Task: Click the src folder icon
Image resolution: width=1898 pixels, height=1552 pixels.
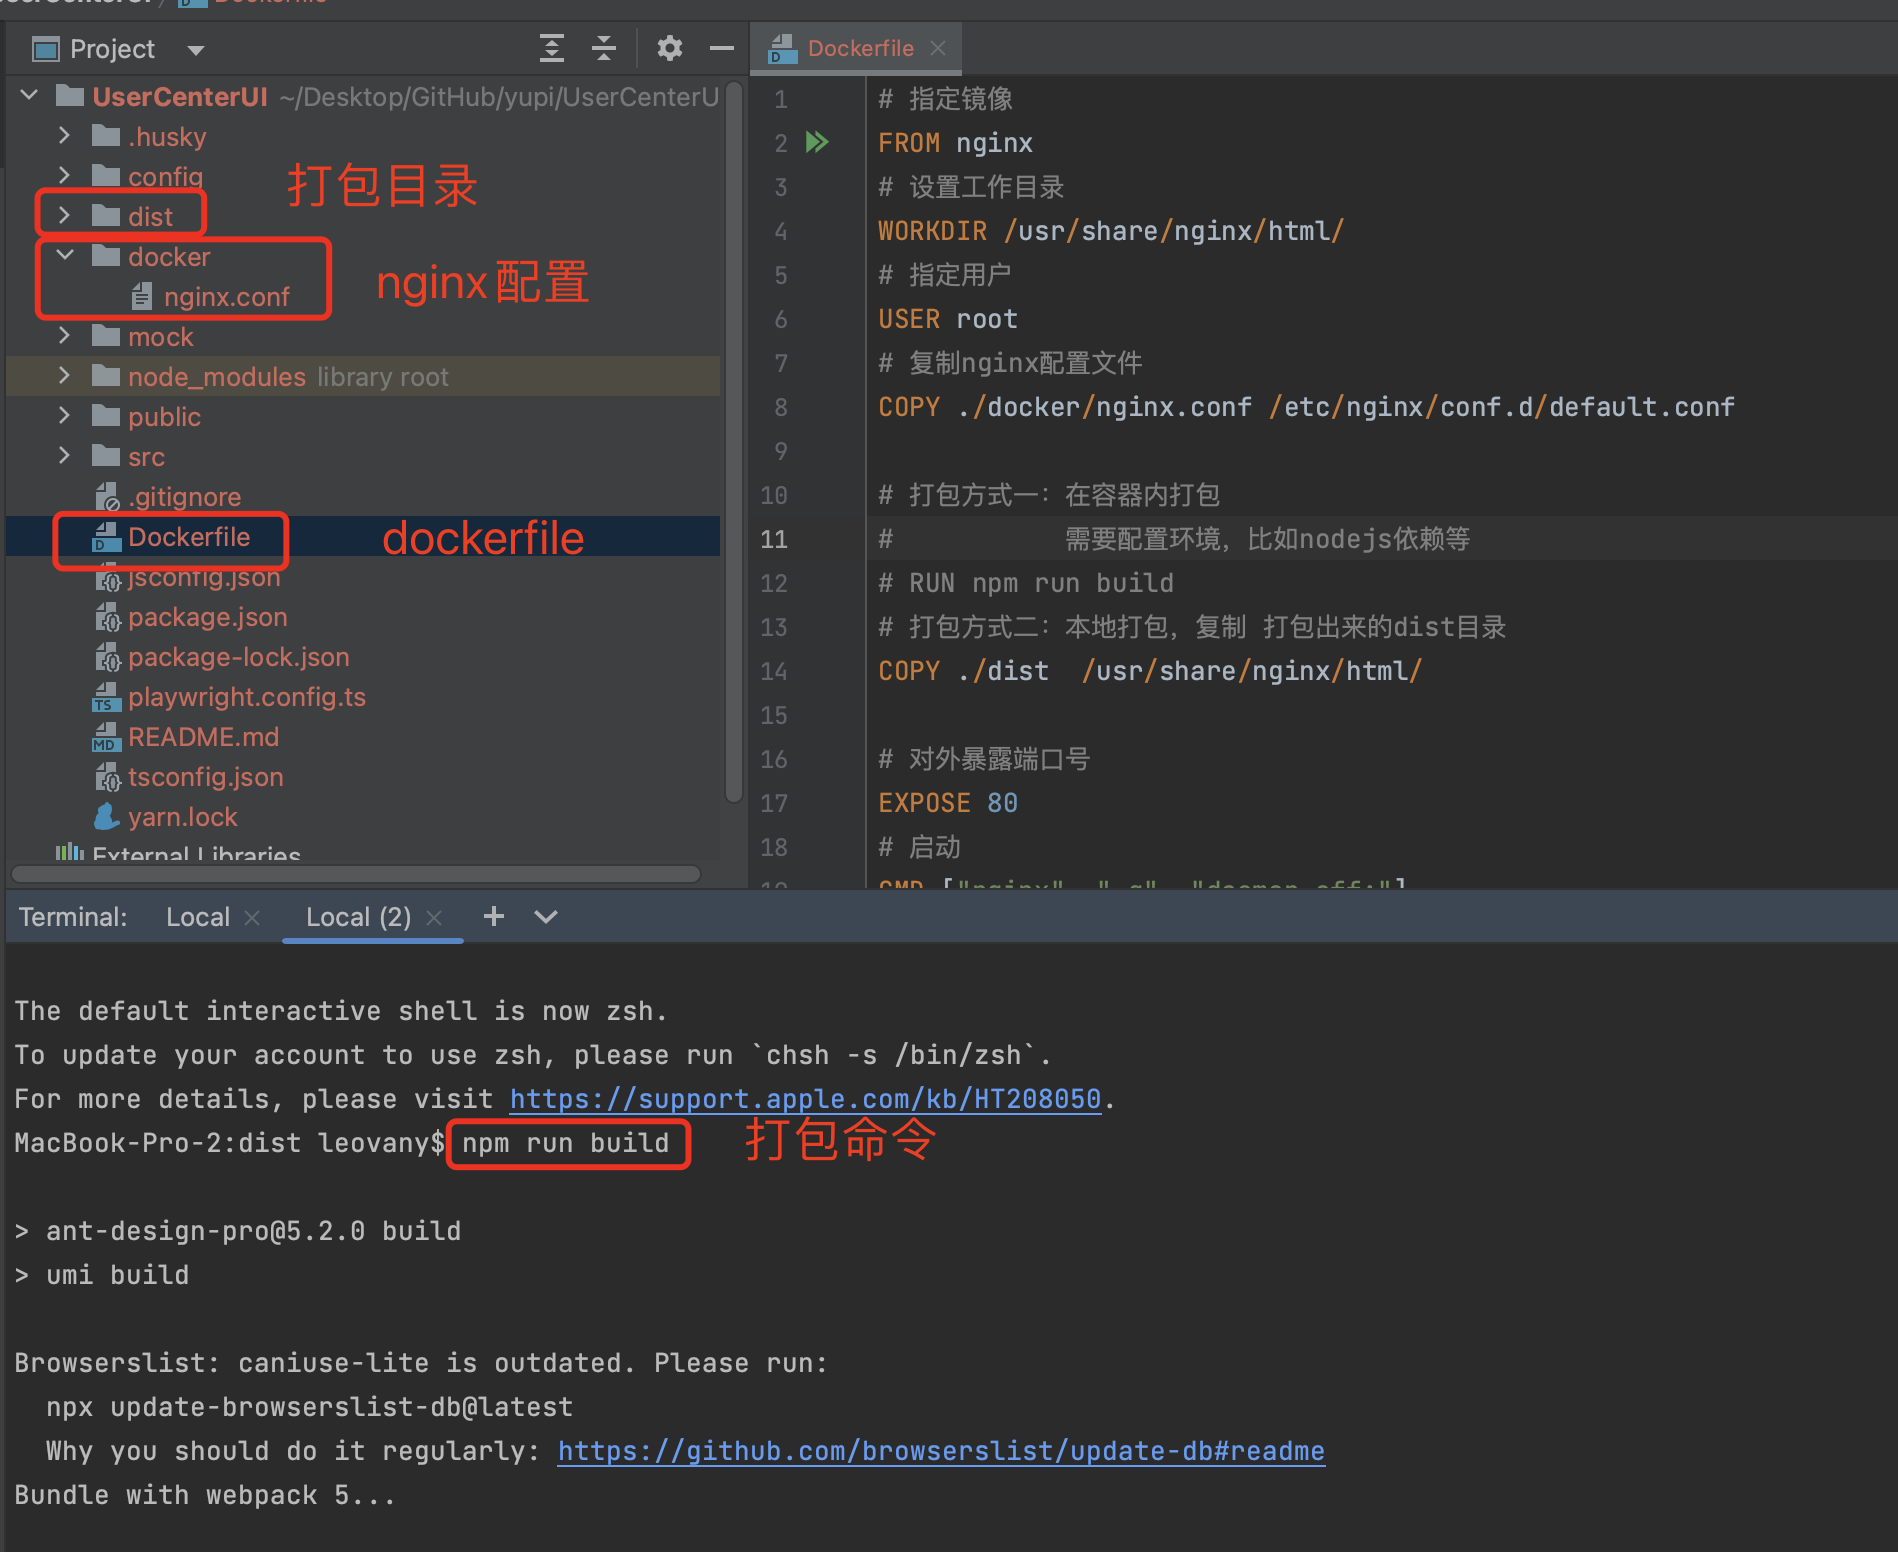Action: point(105,456)
